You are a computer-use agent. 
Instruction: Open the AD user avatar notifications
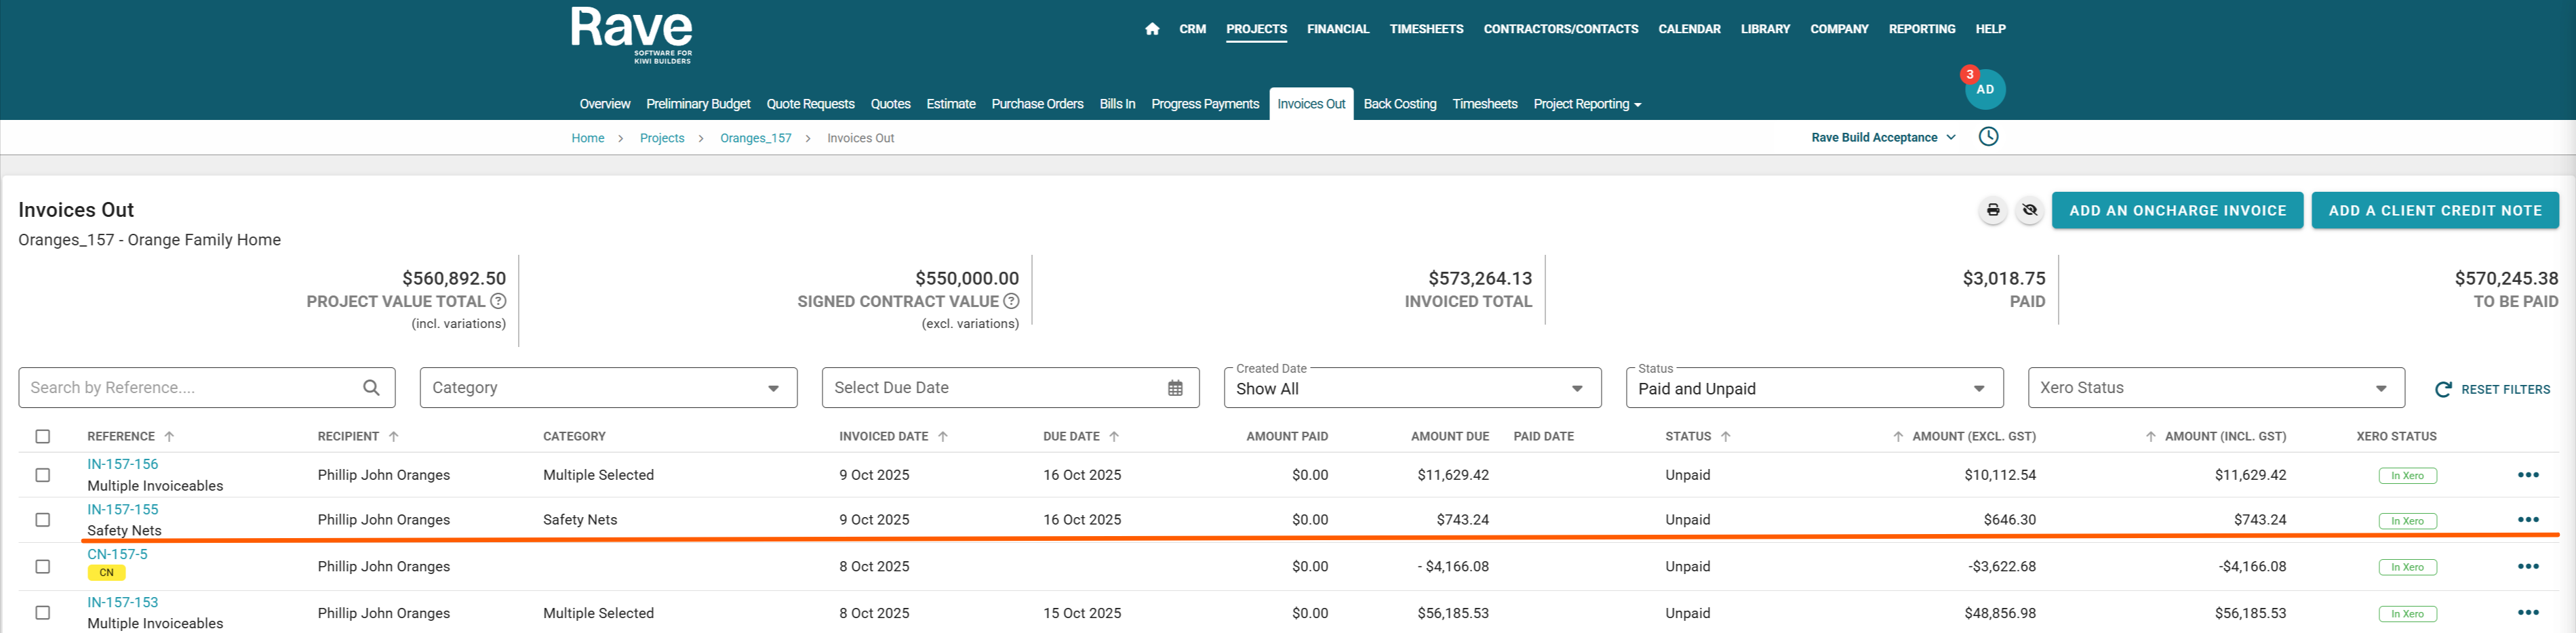[x=1984, y=89]
